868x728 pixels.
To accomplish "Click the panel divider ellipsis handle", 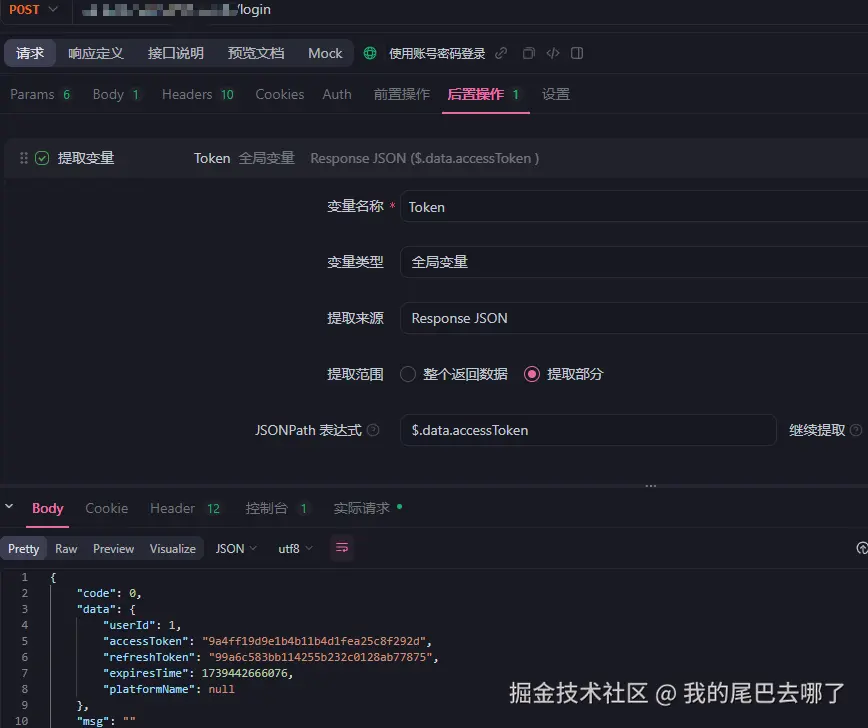I will click(x=651, y=486).
